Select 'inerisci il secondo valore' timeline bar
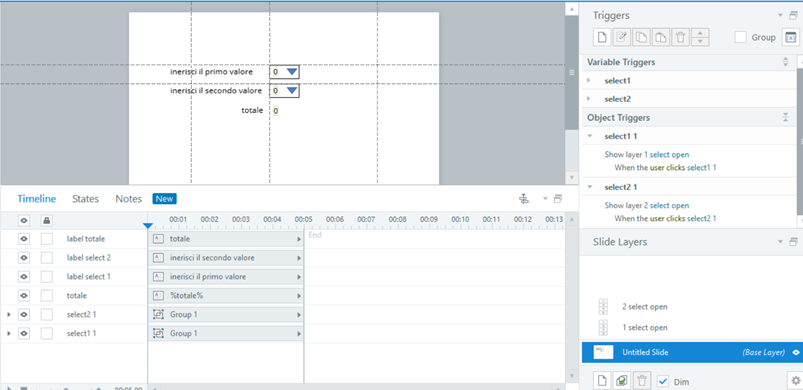Screen dimensions: 803x390 [226, 258]
